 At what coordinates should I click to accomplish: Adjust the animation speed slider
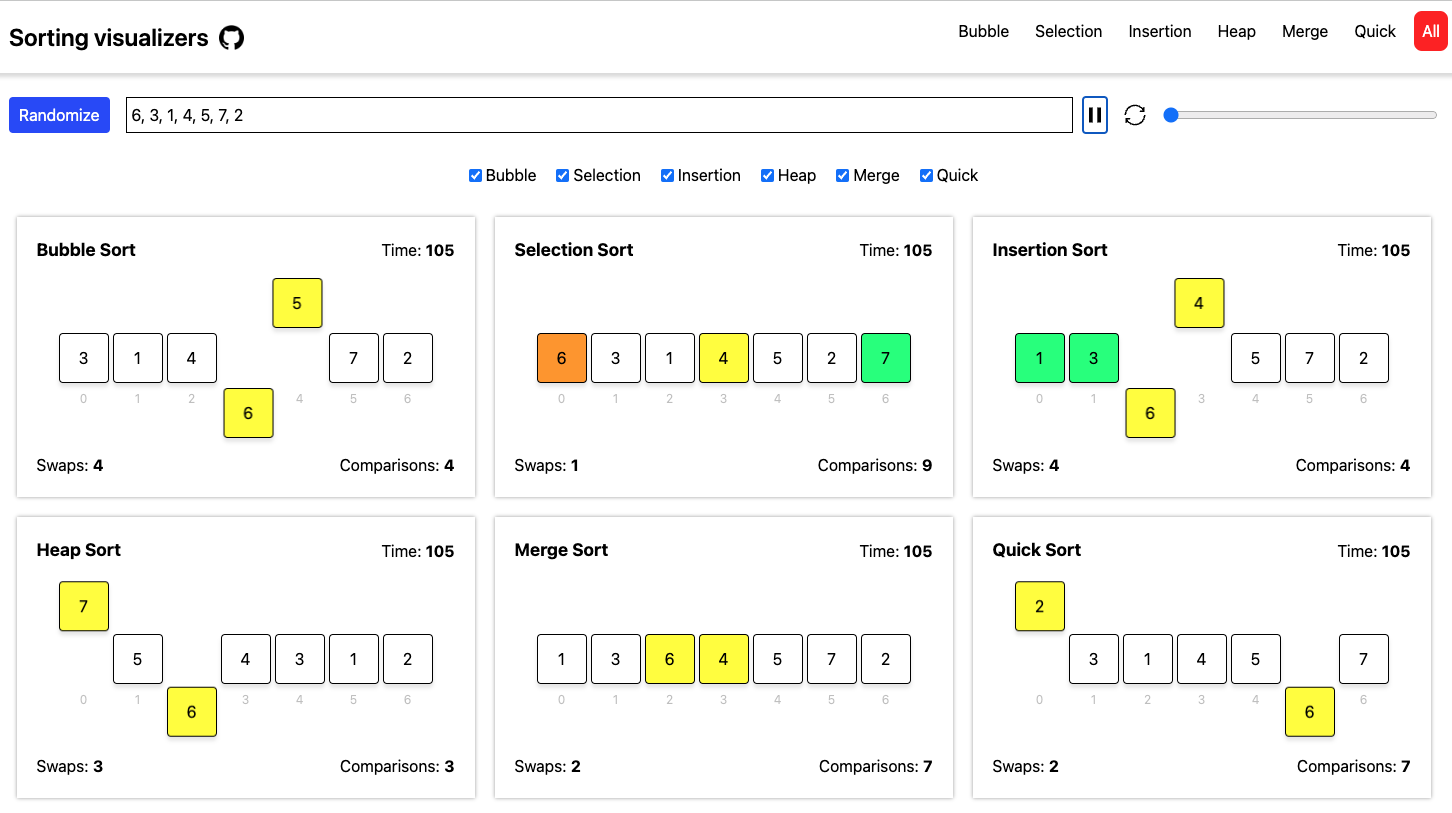[x=1300, y=115]
